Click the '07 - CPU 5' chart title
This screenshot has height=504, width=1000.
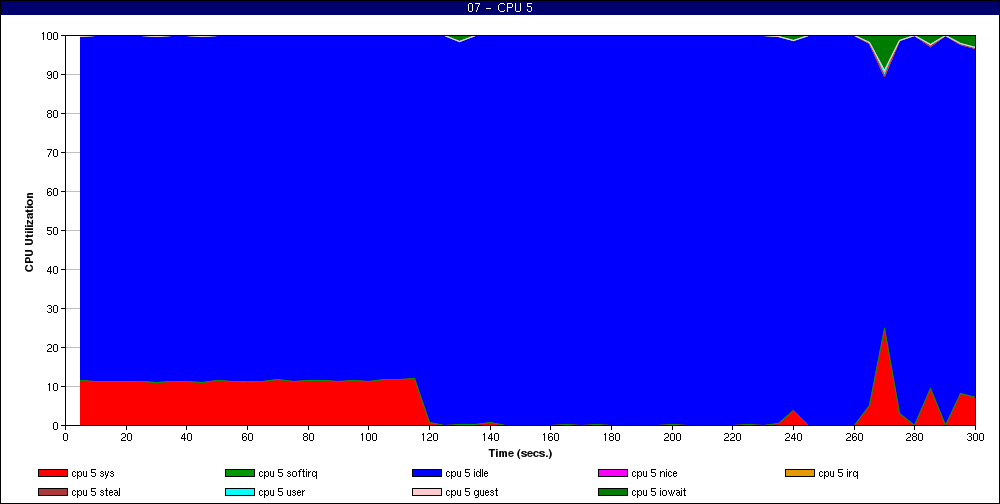(x=500, y=8)
